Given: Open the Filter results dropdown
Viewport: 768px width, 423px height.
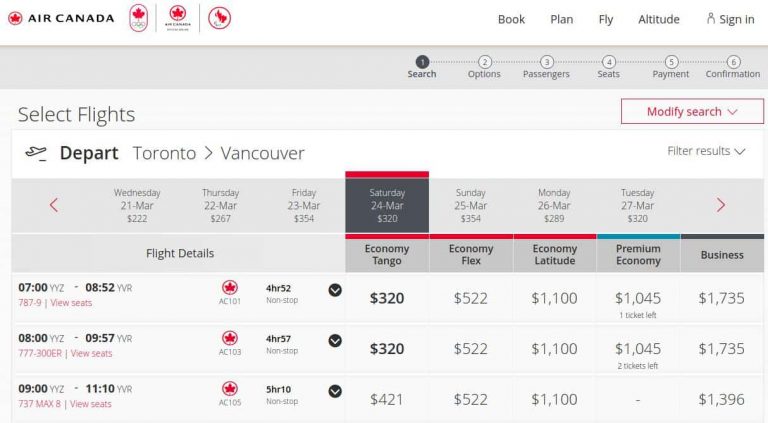Looking at the screenshot, I should click(x=706, y=151).
